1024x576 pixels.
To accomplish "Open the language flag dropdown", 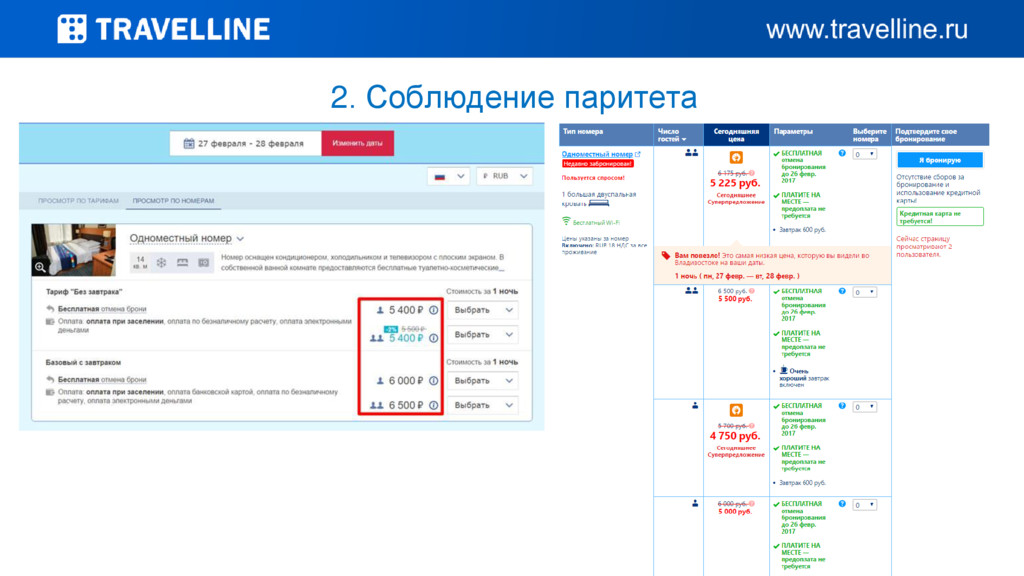I will (449, 176).
